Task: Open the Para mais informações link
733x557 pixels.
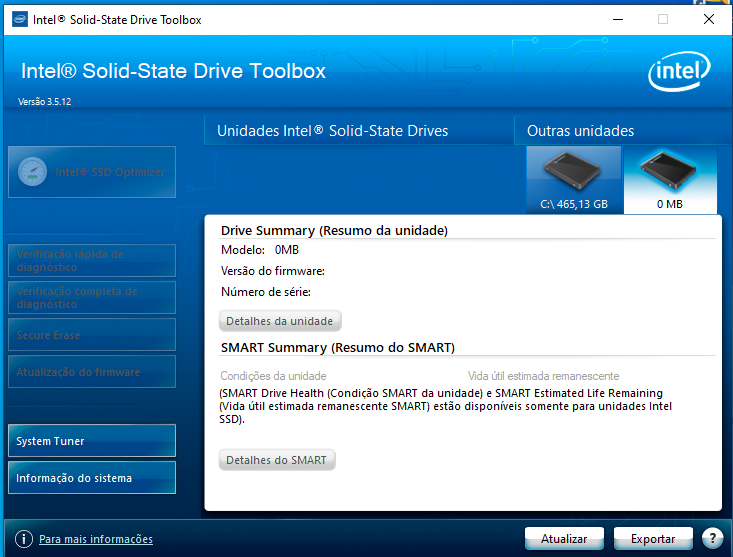Action: (x=96, y=539)
